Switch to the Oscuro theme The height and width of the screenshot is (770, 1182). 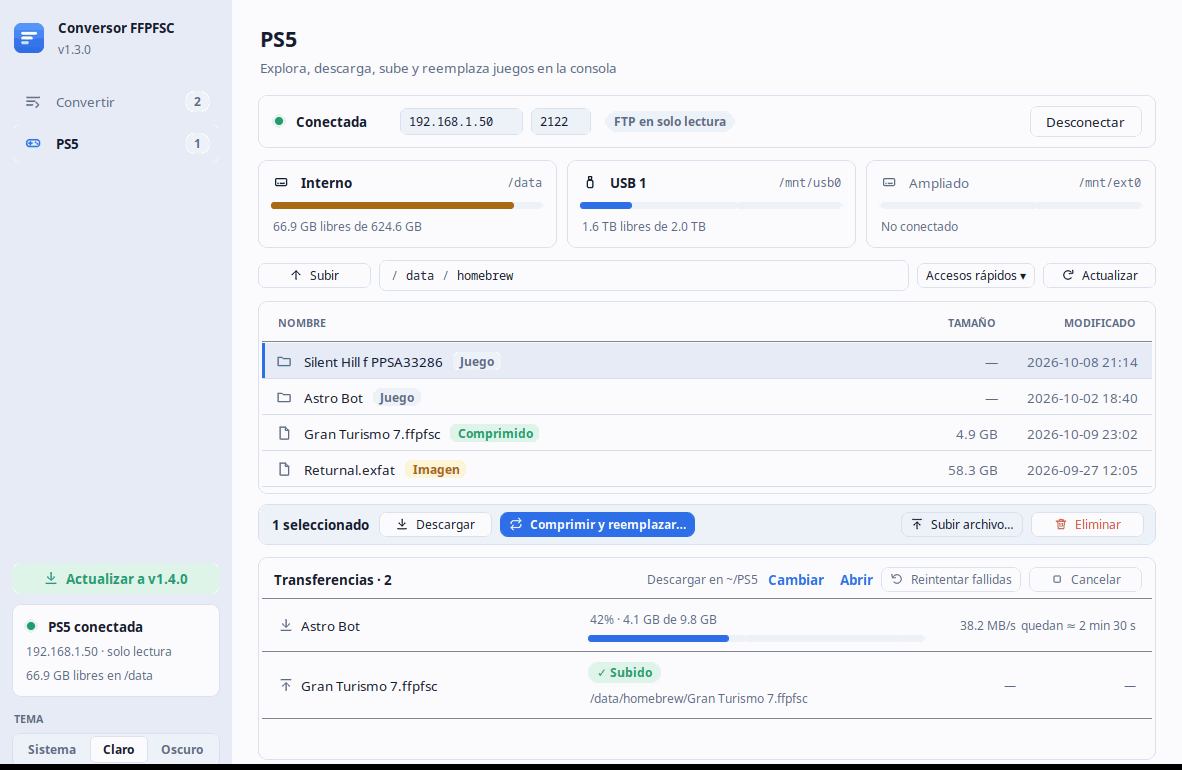pos(182,749)
